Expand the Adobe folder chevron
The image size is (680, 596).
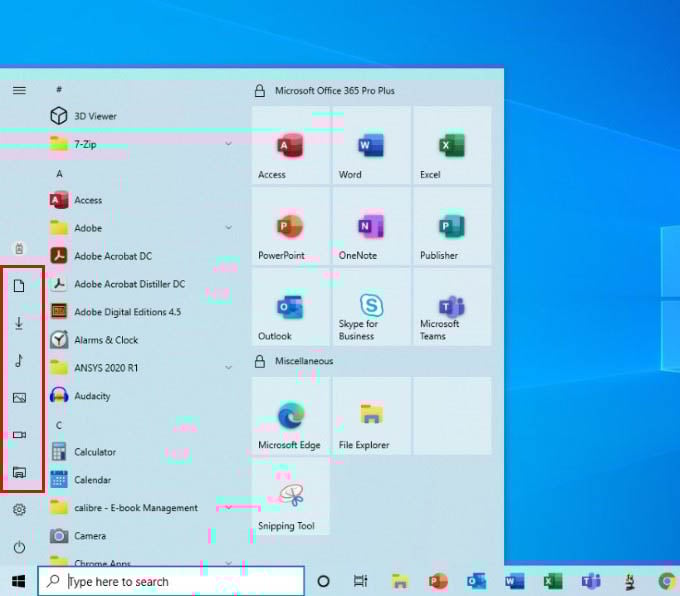click(229, 228)
